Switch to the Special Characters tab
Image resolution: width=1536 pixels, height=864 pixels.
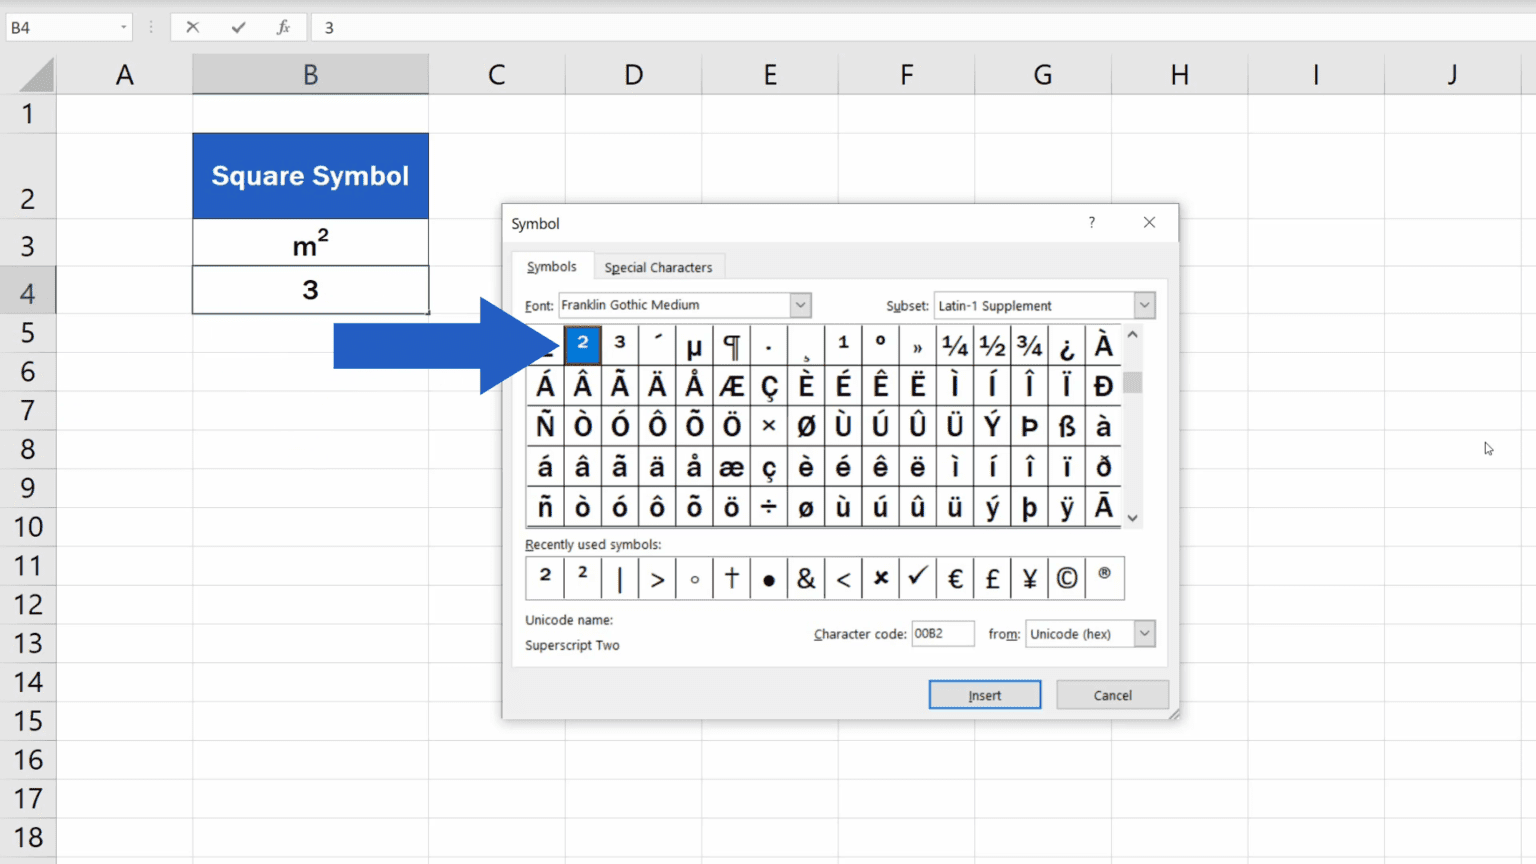(x=659, y=266)
